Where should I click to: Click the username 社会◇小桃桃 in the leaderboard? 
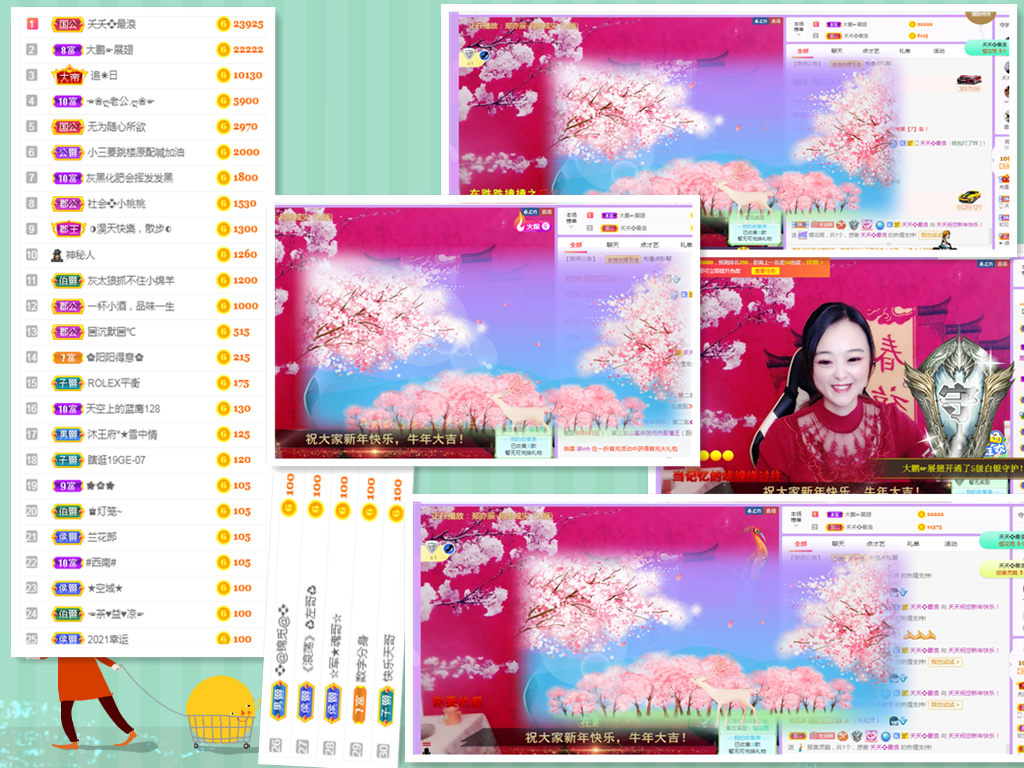(116, 204)
